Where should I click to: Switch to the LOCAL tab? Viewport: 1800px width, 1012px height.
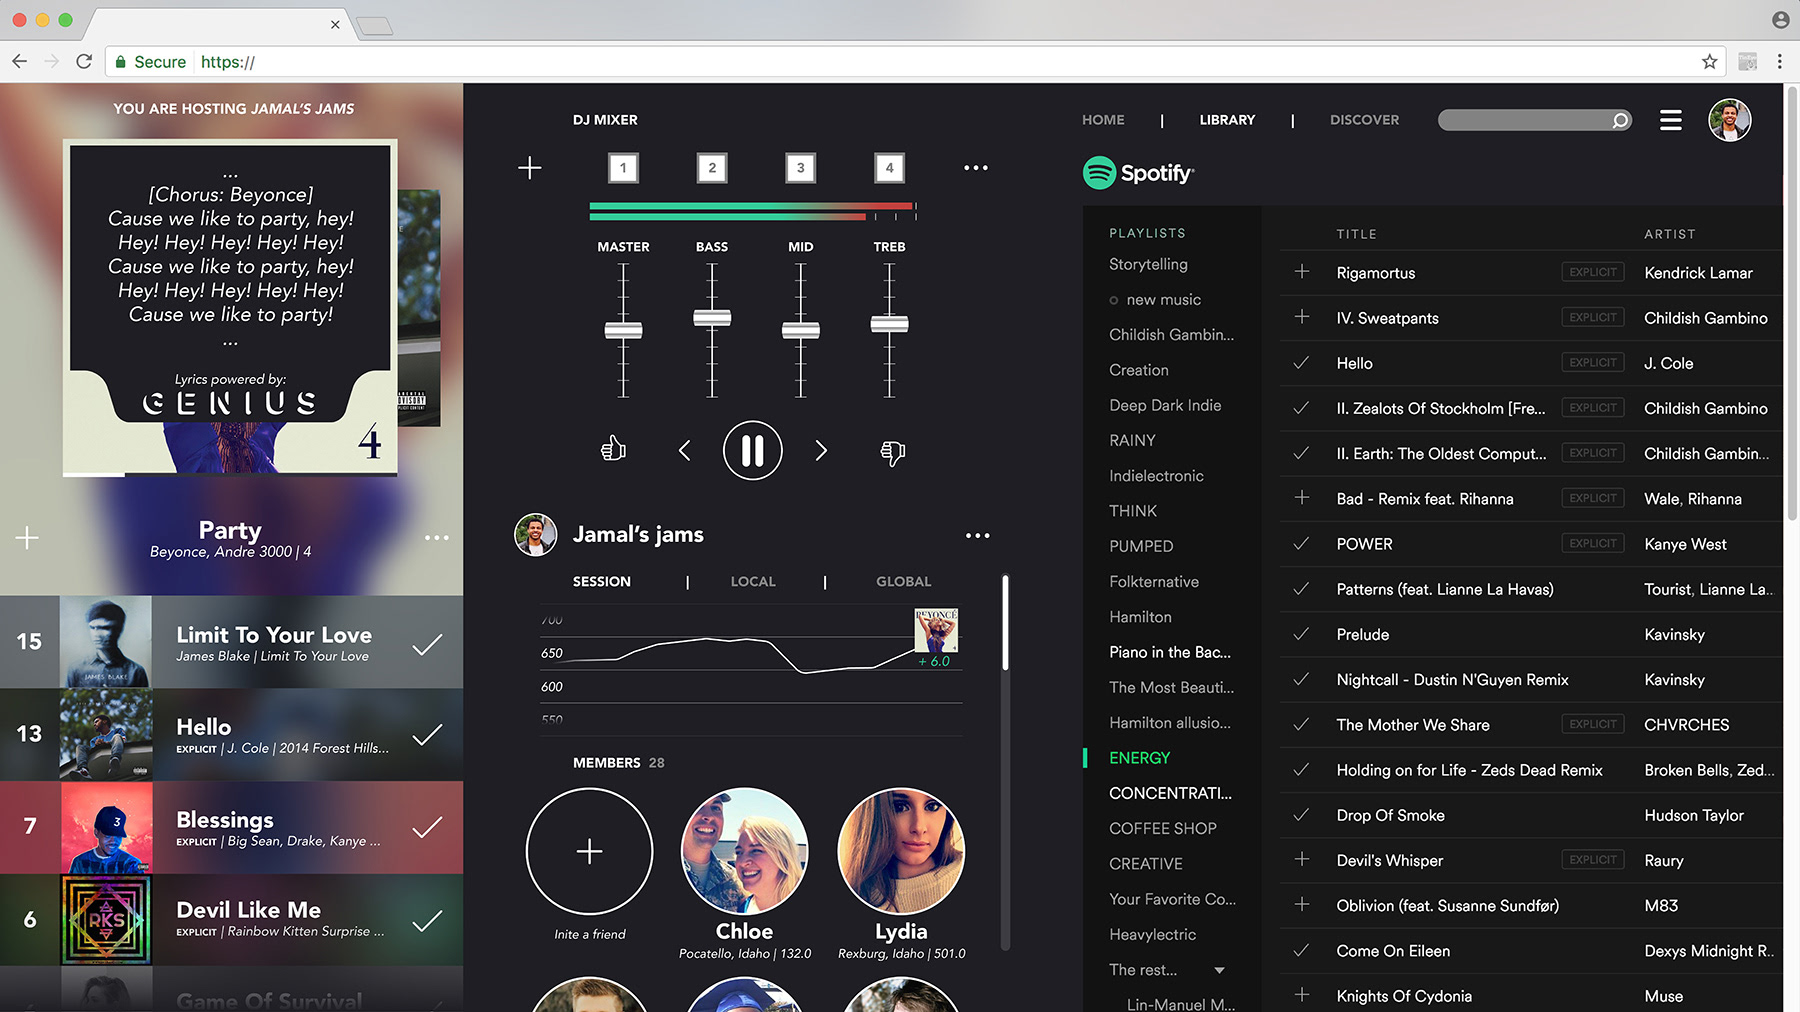pos(753,581)
